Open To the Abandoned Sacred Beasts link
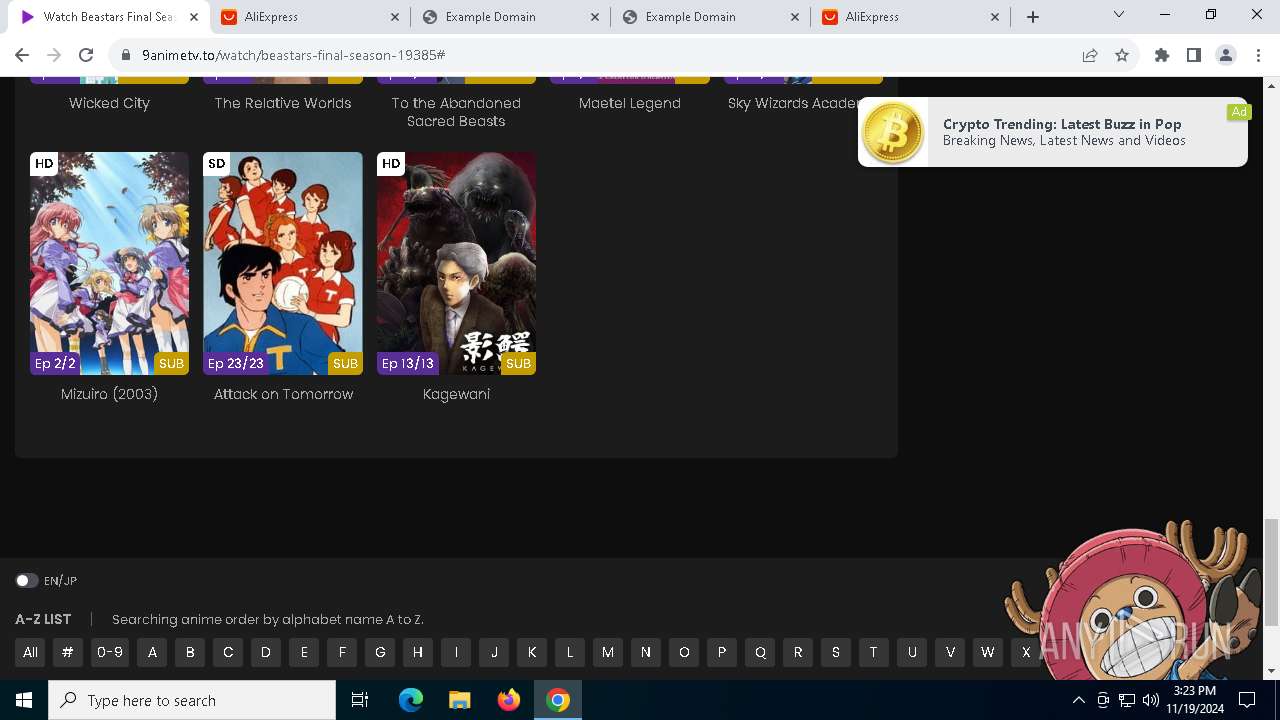The height and width of the screenshot is (720, 1280). click(456, 112)
